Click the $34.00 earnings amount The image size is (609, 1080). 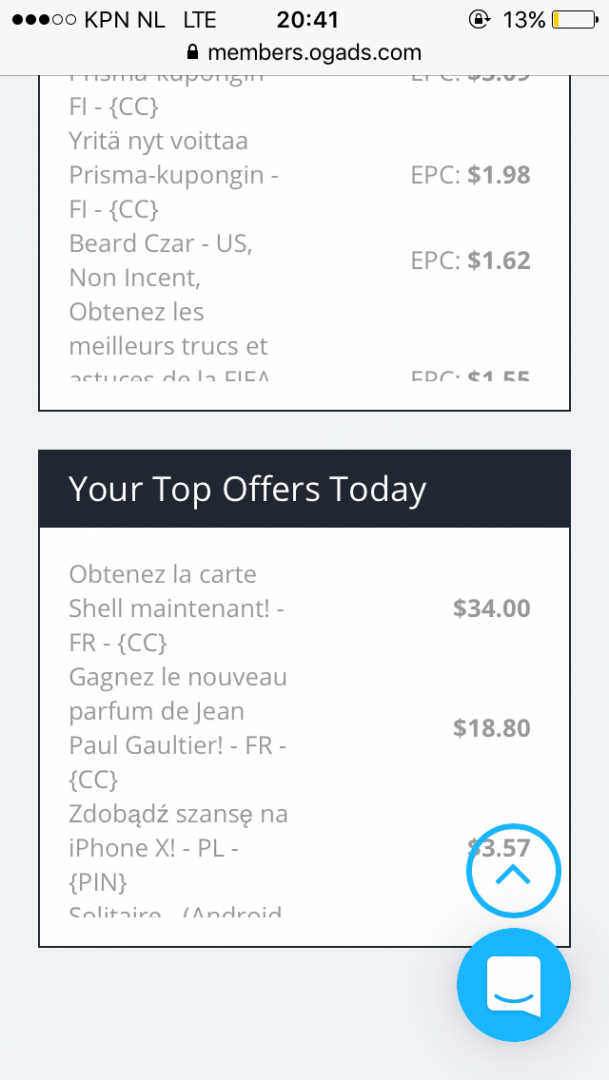491,608
